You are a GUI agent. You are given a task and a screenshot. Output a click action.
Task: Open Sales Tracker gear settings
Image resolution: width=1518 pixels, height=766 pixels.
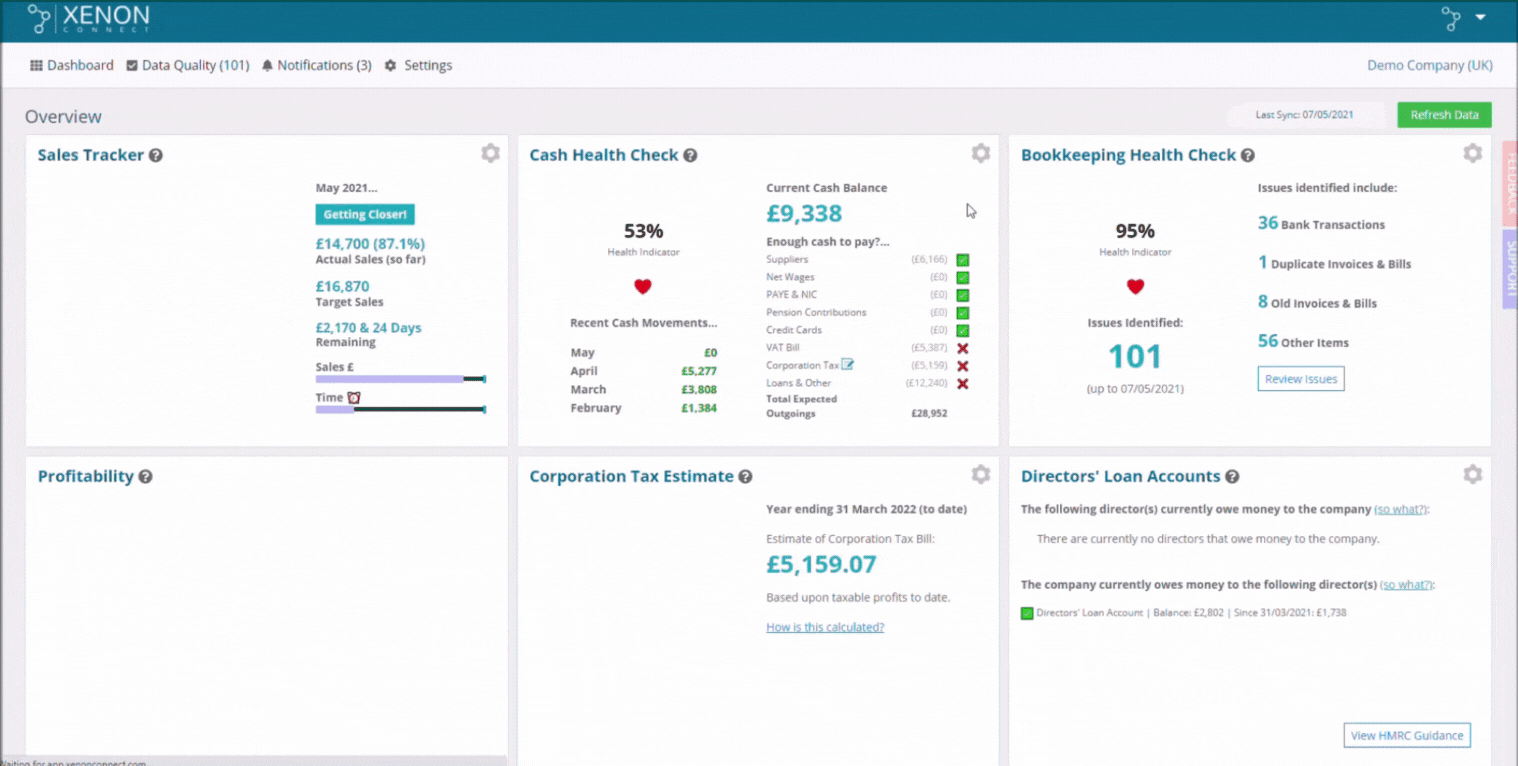490,153
